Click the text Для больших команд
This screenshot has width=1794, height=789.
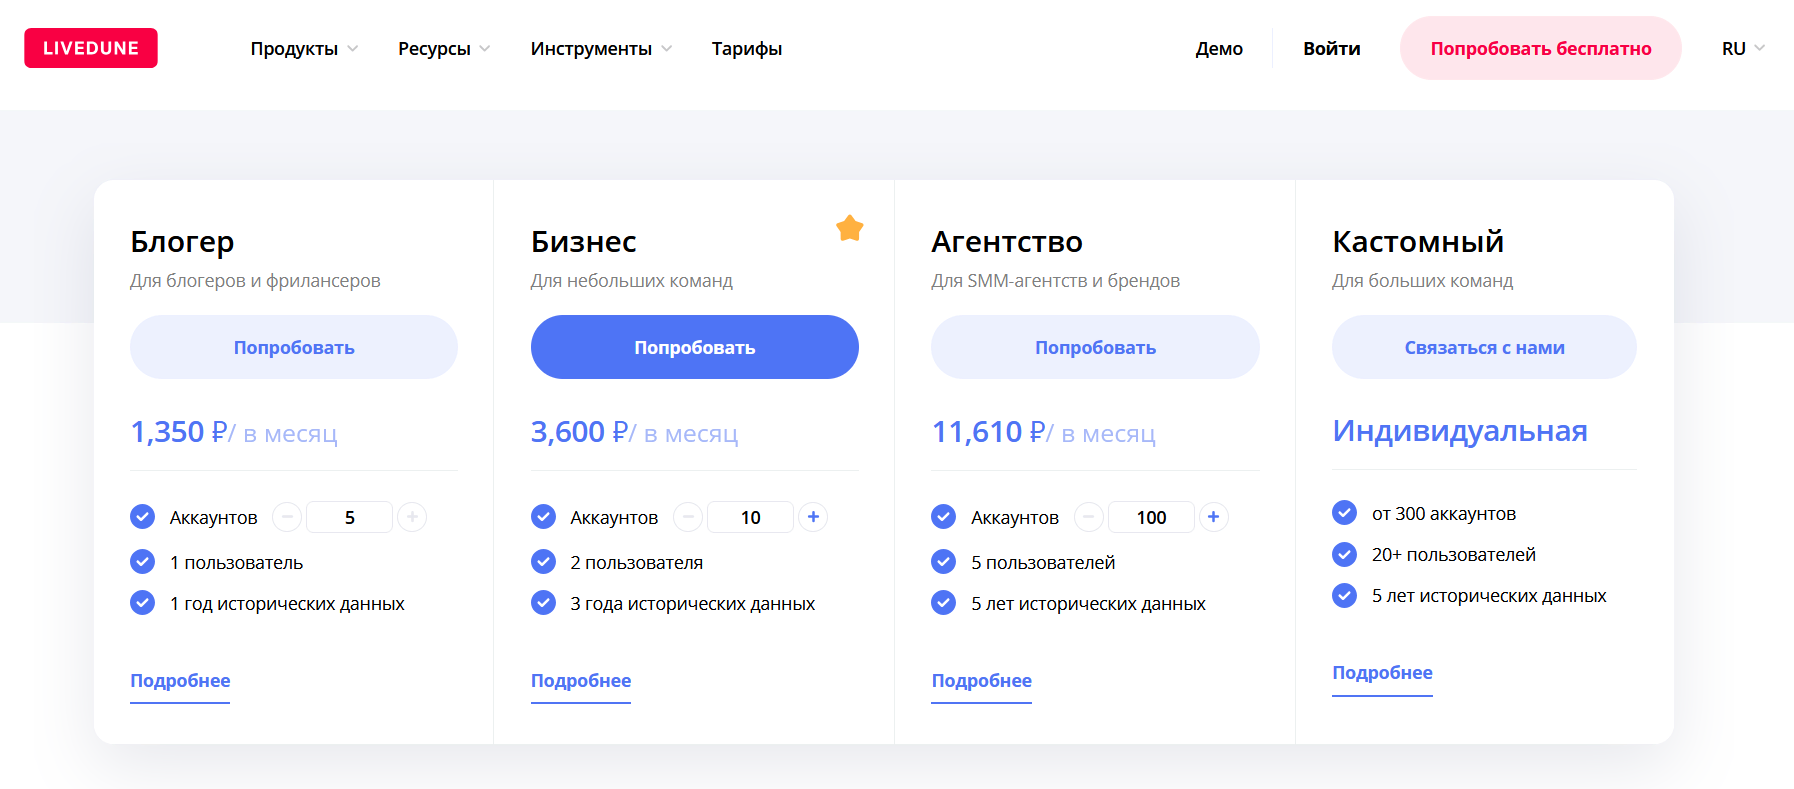(x=1422, y=281)
